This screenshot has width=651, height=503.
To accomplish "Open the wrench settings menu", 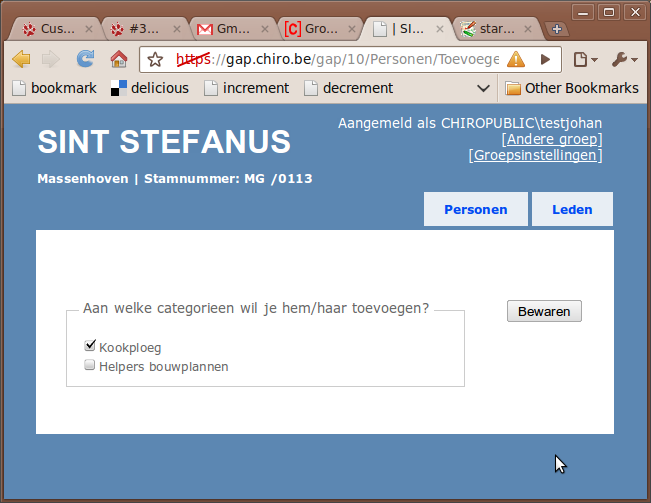I will click(624, 60).
